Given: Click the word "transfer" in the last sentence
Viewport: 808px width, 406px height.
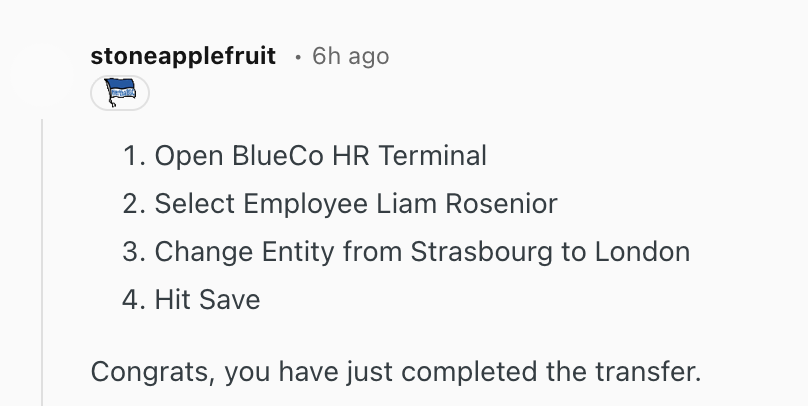Looking at the screenshot, I should click(x=655, y=372).
